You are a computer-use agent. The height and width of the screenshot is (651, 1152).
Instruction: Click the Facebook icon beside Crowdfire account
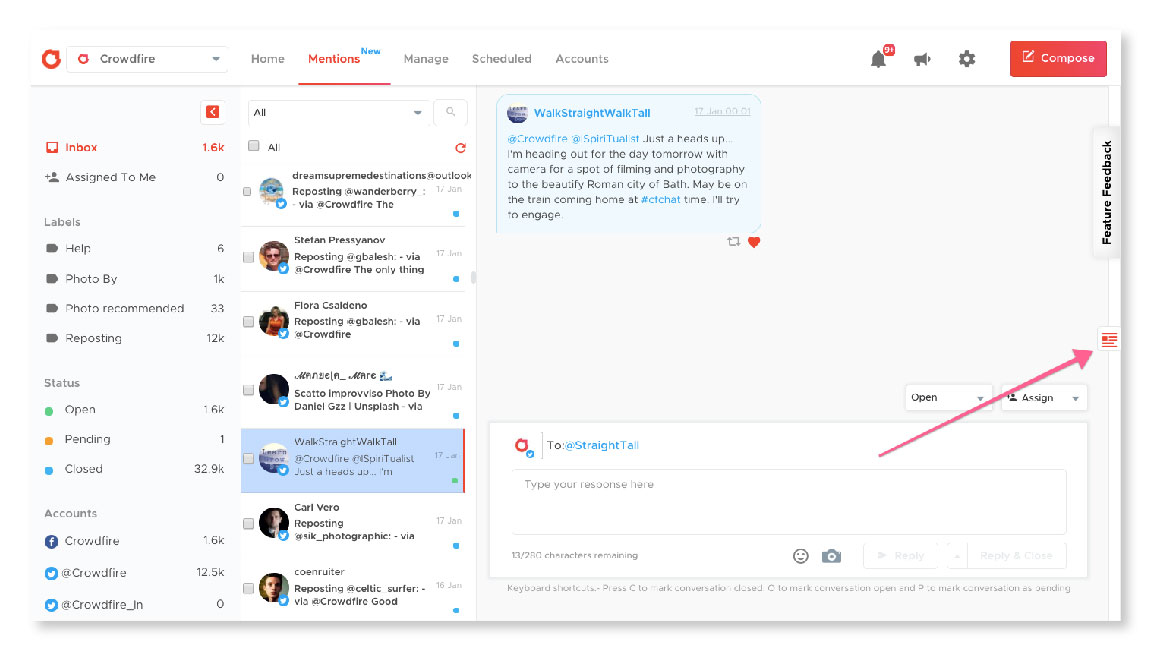click(51, 542)
